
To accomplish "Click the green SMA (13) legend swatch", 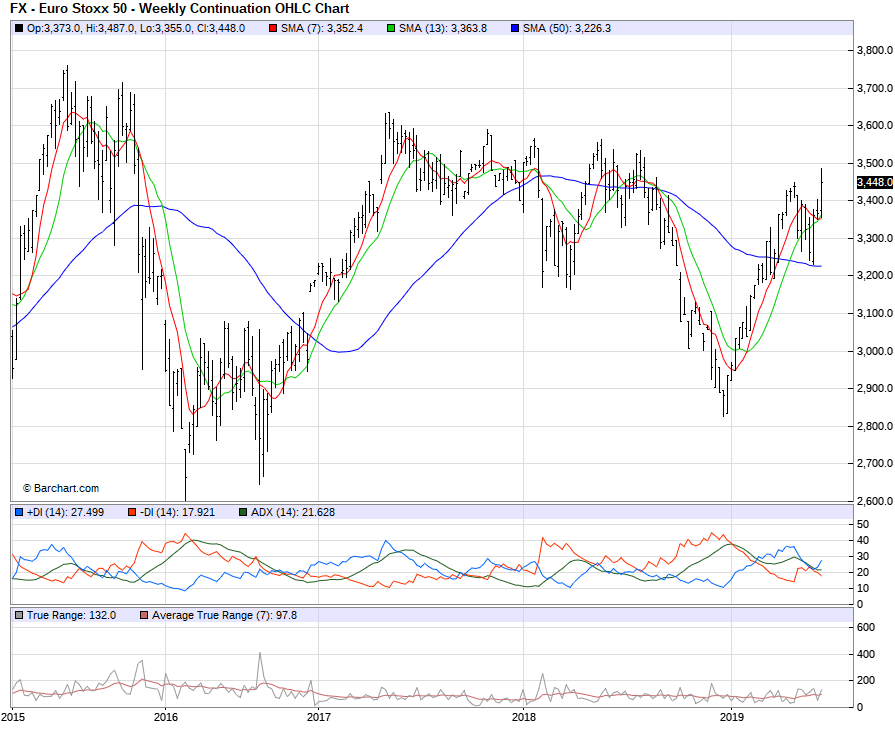I will 391,28.
